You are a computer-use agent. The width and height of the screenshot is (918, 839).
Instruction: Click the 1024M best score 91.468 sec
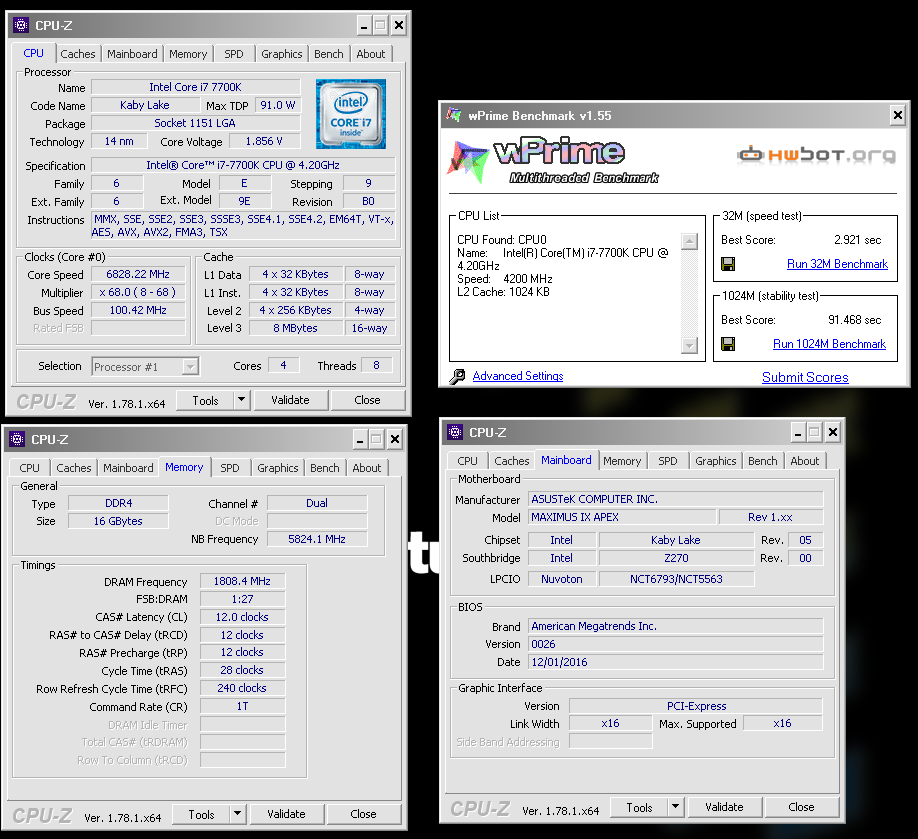coord(854,320)
